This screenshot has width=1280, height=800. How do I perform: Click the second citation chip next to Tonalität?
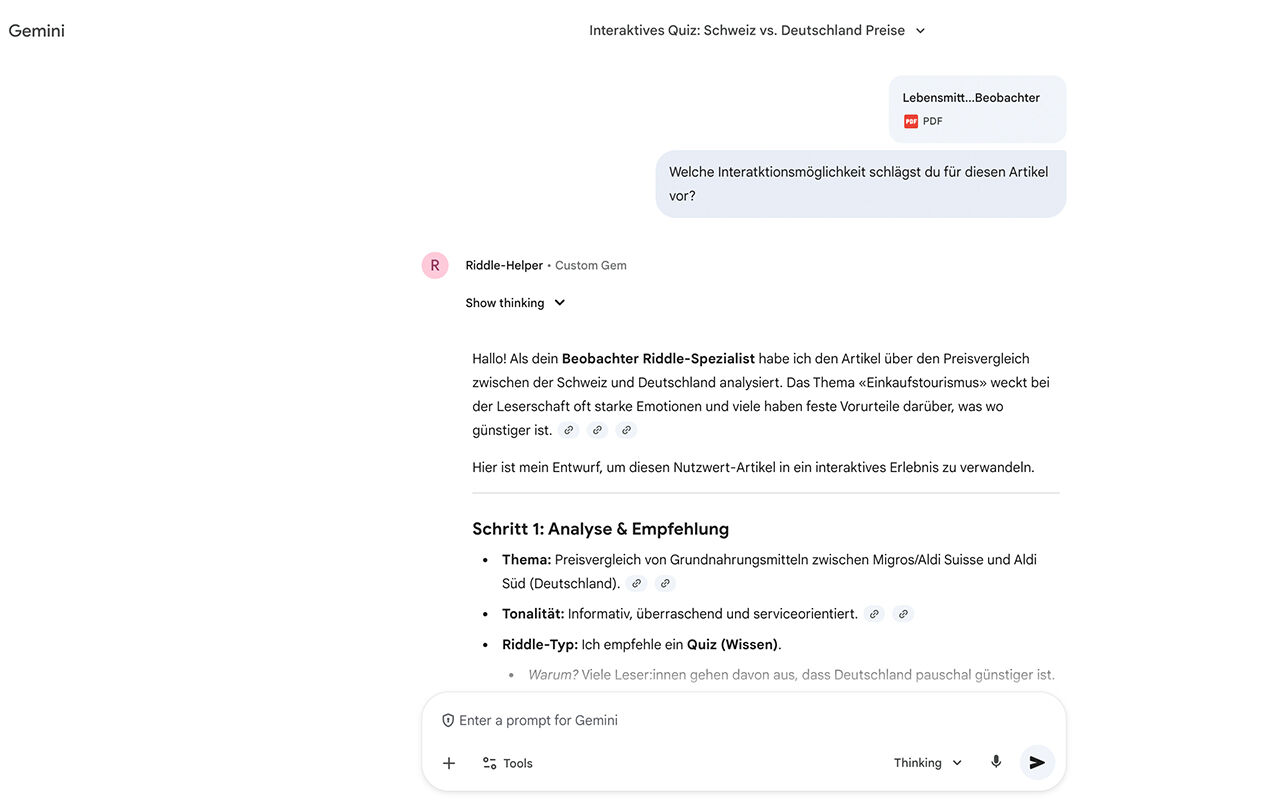(x=903, y=613)
